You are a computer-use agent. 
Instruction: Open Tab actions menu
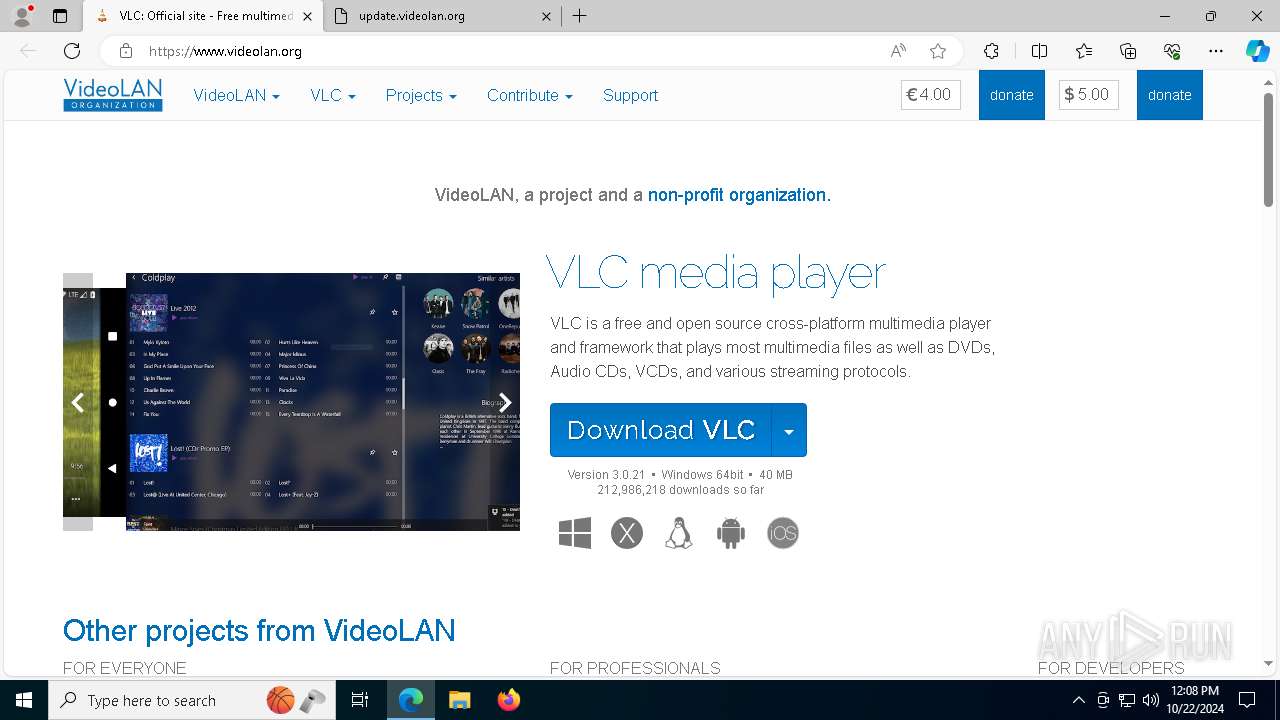point(60,16)
